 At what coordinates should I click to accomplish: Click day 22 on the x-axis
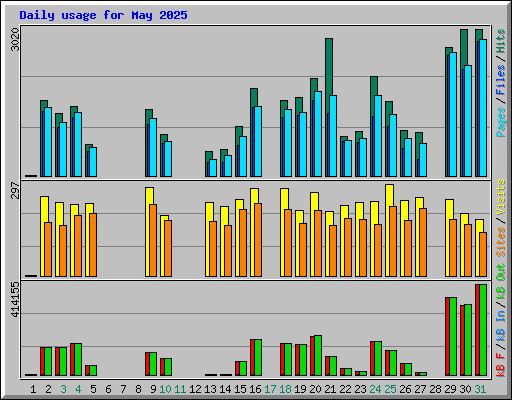345,389
